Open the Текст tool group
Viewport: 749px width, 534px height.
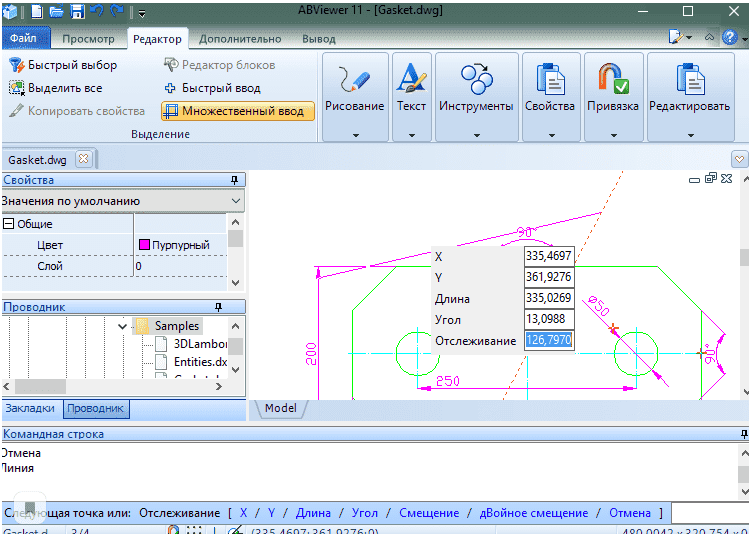pyautogui.click(x=411, y=94)
